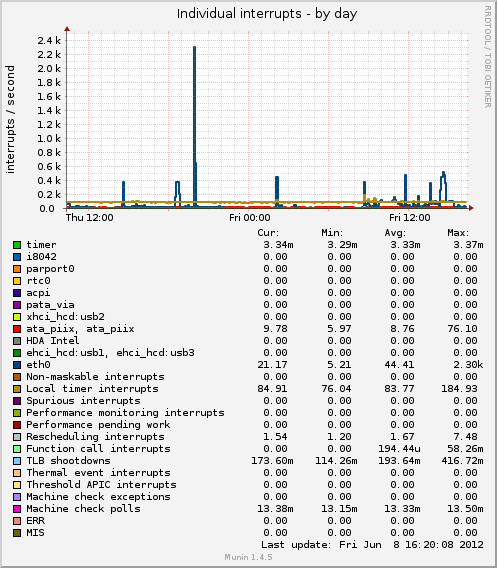Click the eth0 max value 2.30k
This screenshot has height=568, width=497.
click(468, 365)
